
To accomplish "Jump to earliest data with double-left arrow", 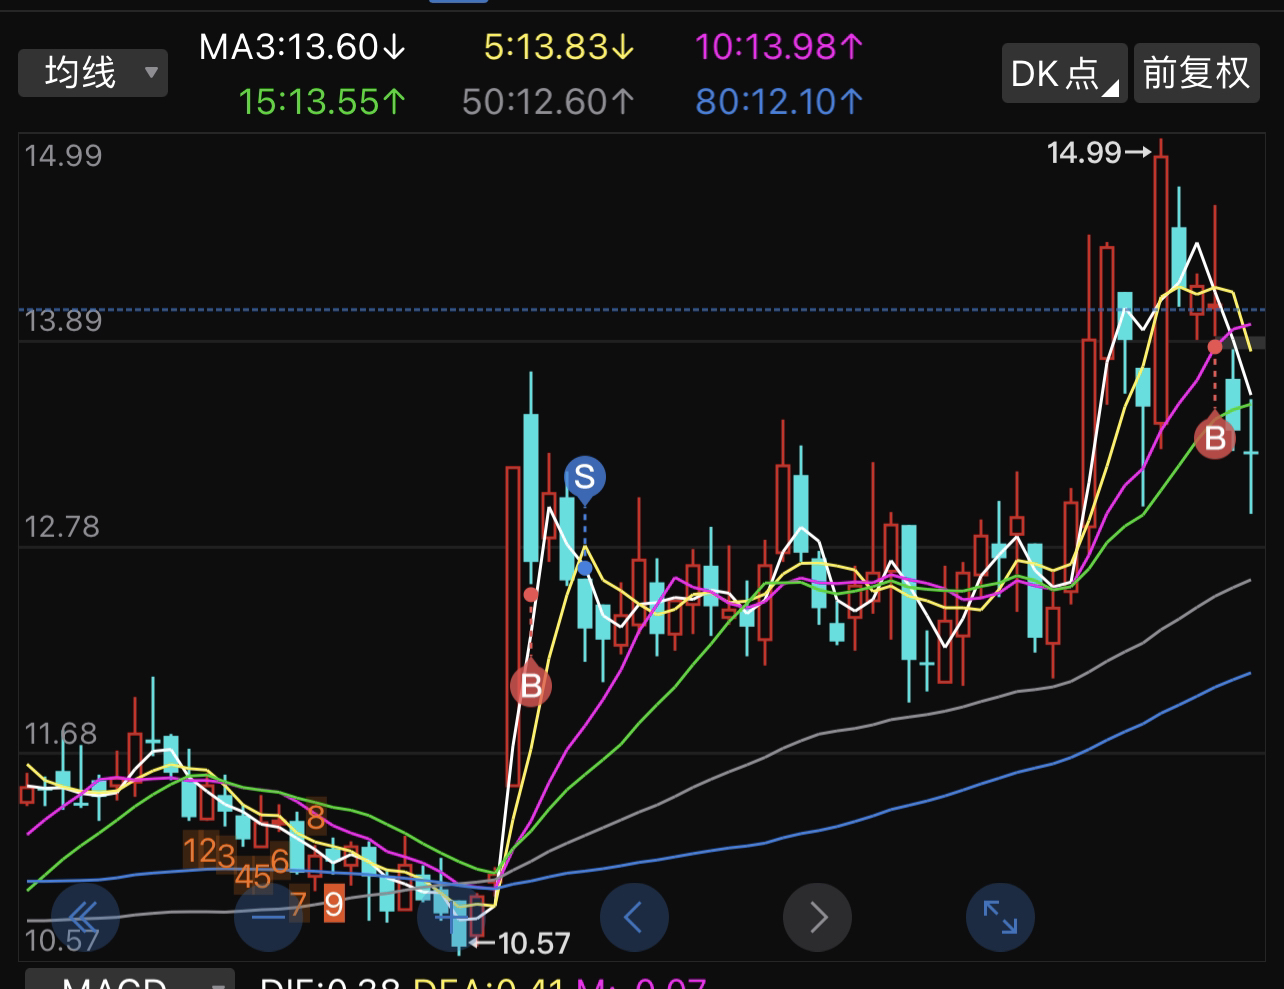I will (x=85, y=916).
